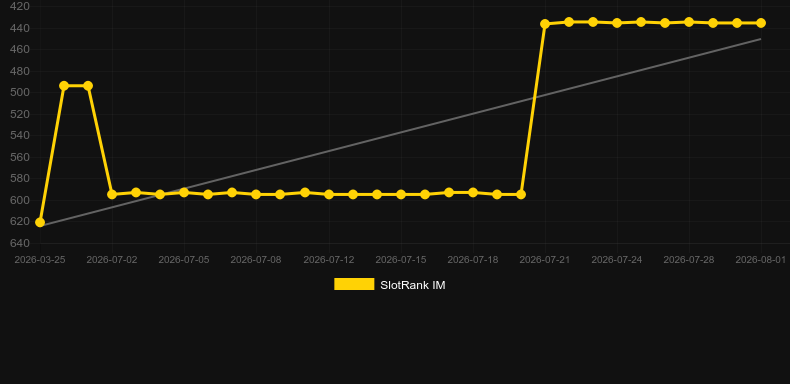
Task: Click the 600 y-axis value label
Action: 20,200
